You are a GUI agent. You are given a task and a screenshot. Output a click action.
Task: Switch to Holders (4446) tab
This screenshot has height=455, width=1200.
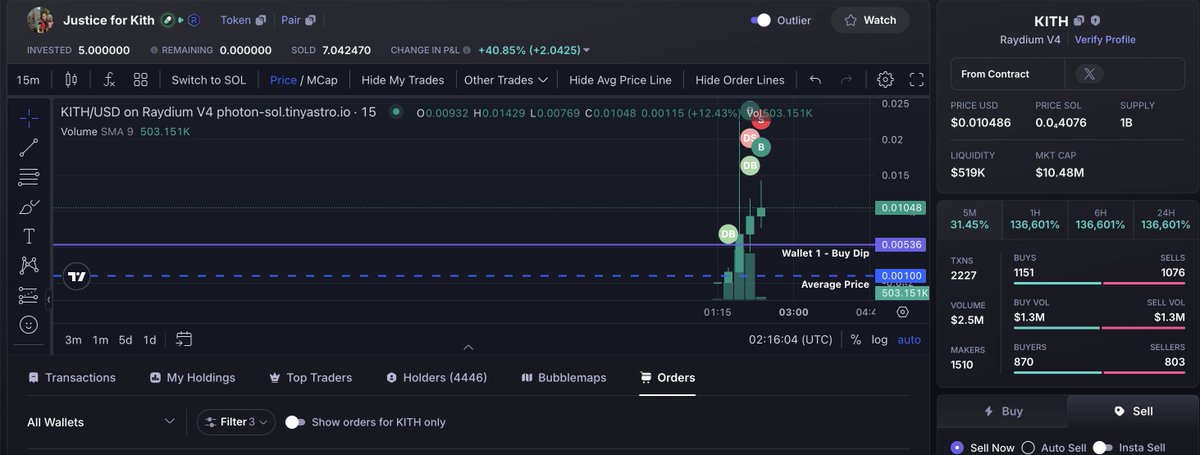tap(436, 378)
